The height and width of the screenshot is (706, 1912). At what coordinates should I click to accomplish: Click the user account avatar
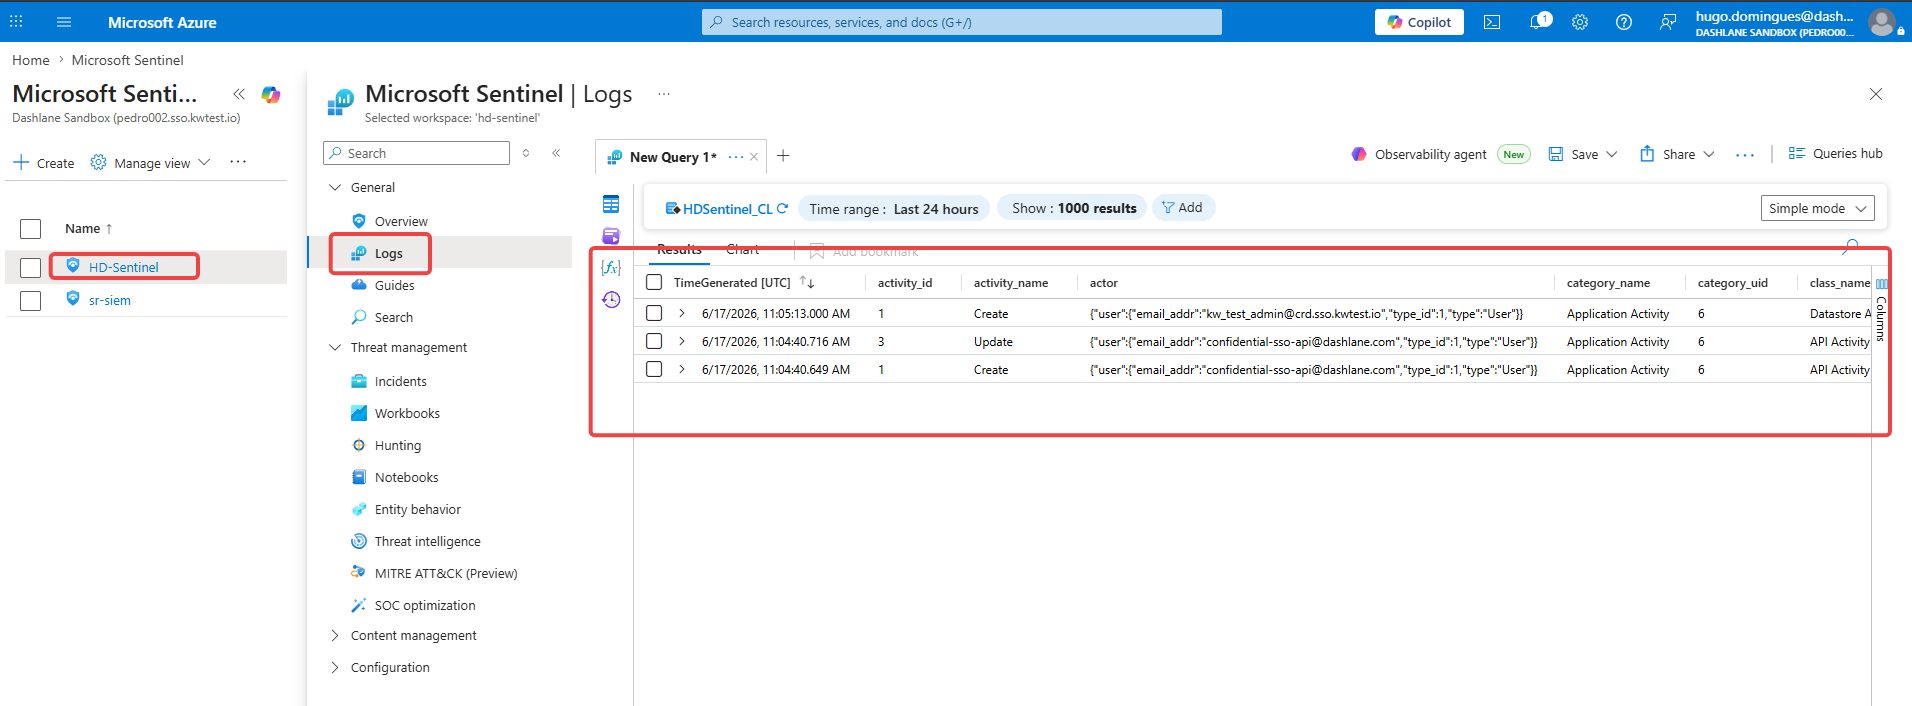pos(1882,22)
